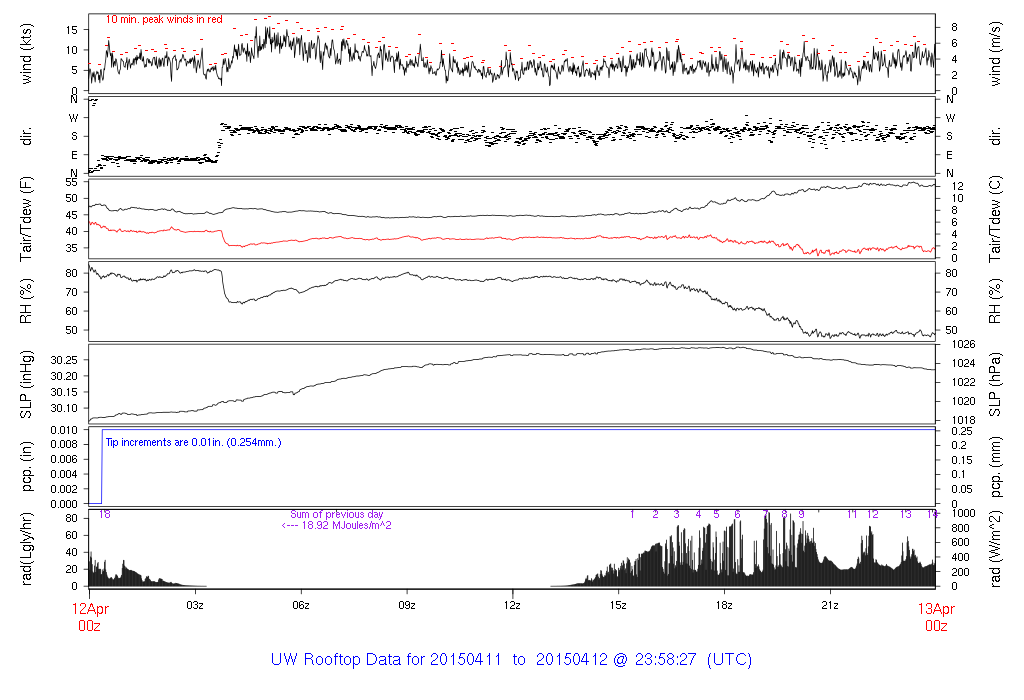Click the 'pcp. (in)' axis label

click(26, 466)
